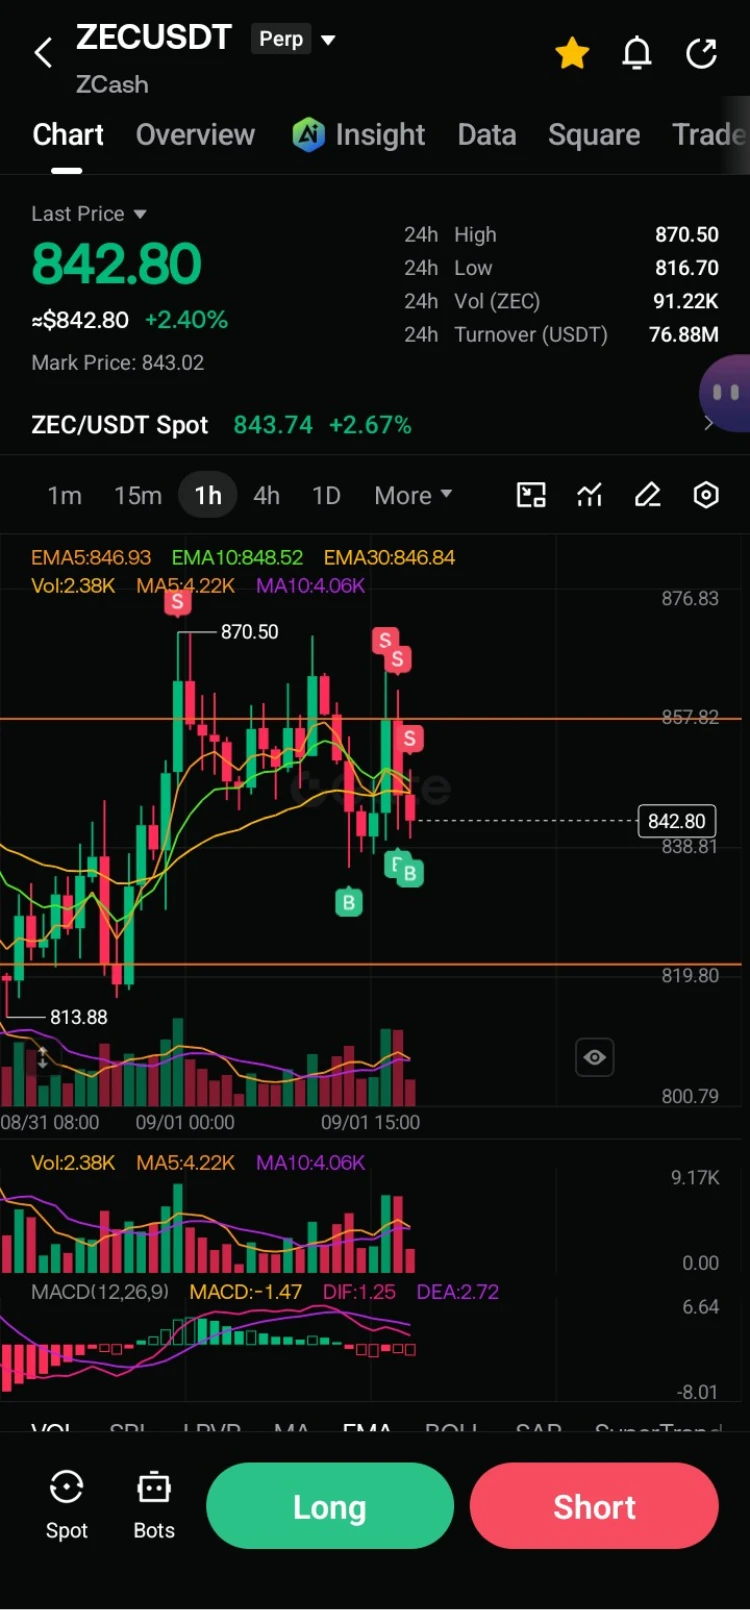Select the 15m timeframe
The height and width of the screenshot is (1610, 750).
click(138, 496)
